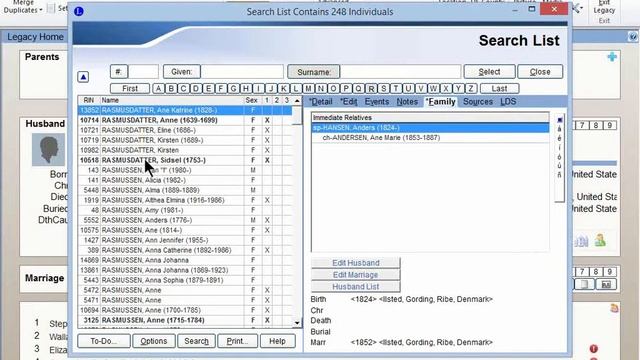Viewport: 640px width, 360px height.
Task: Select ch-ANDERSEN, Ane Marie (1853-1887)
Action: tap(430, 138)
